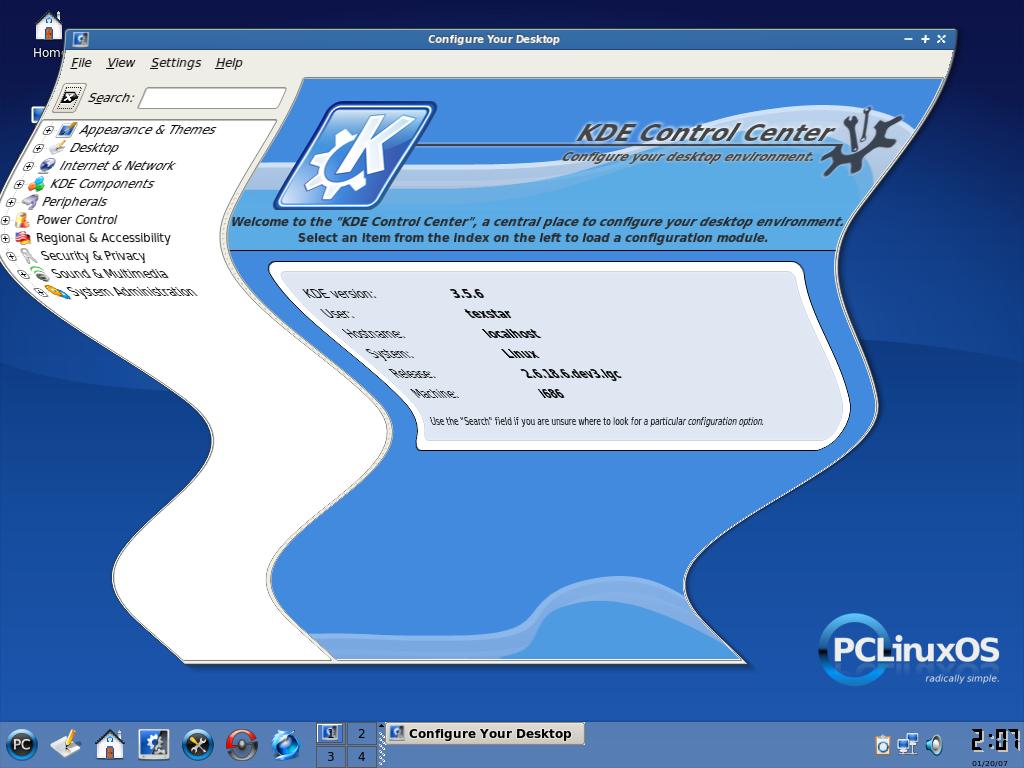Click the Regional & Accessibility flag icon
Screen dimensions: 1024x768
tap(23, 238)
